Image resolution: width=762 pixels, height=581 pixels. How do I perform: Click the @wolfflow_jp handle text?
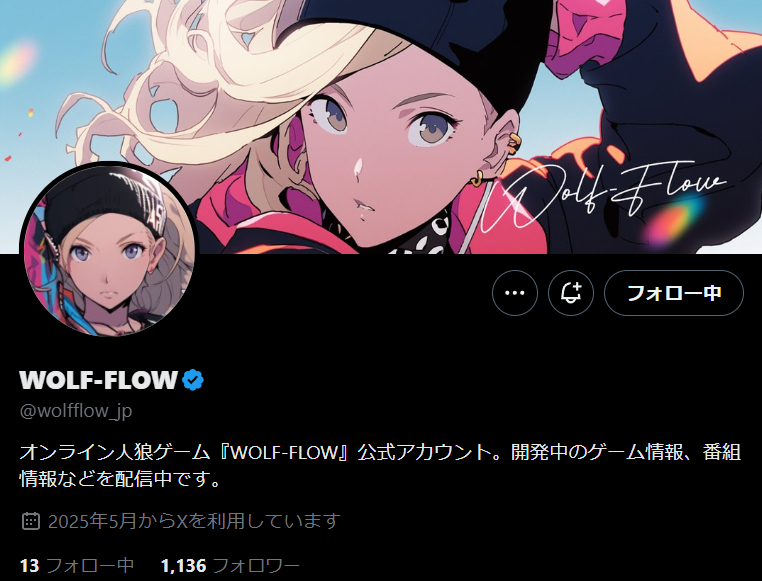point(76,411)
